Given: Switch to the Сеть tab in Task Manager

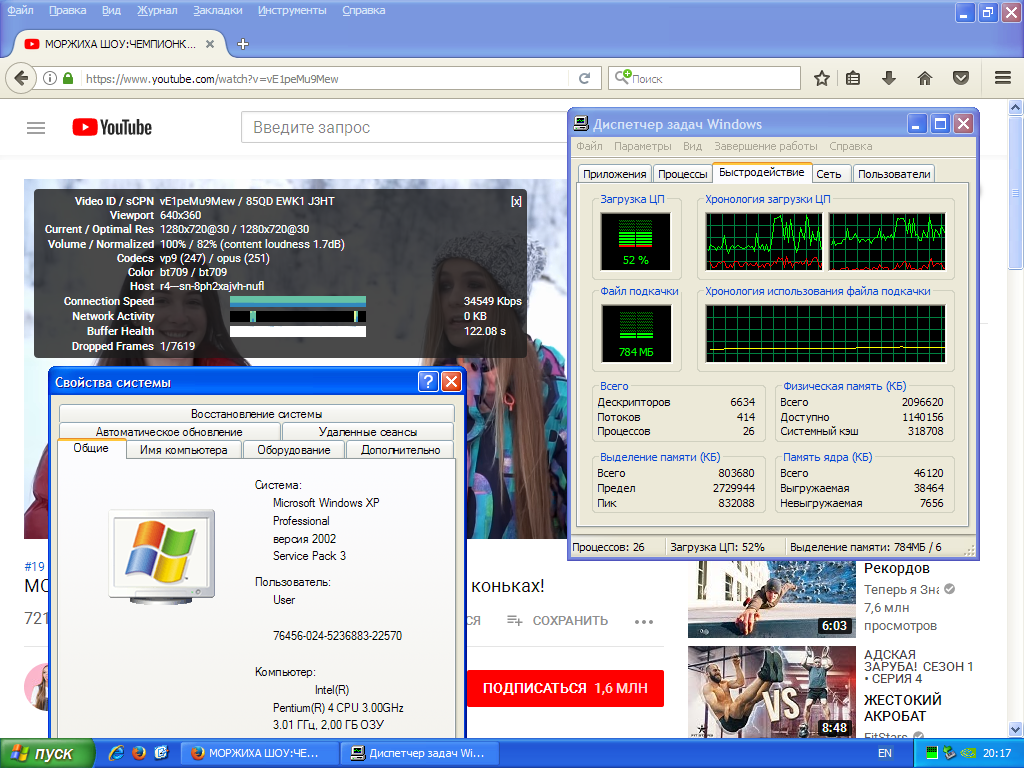Looking at the screenshot, I should (828, 173).
